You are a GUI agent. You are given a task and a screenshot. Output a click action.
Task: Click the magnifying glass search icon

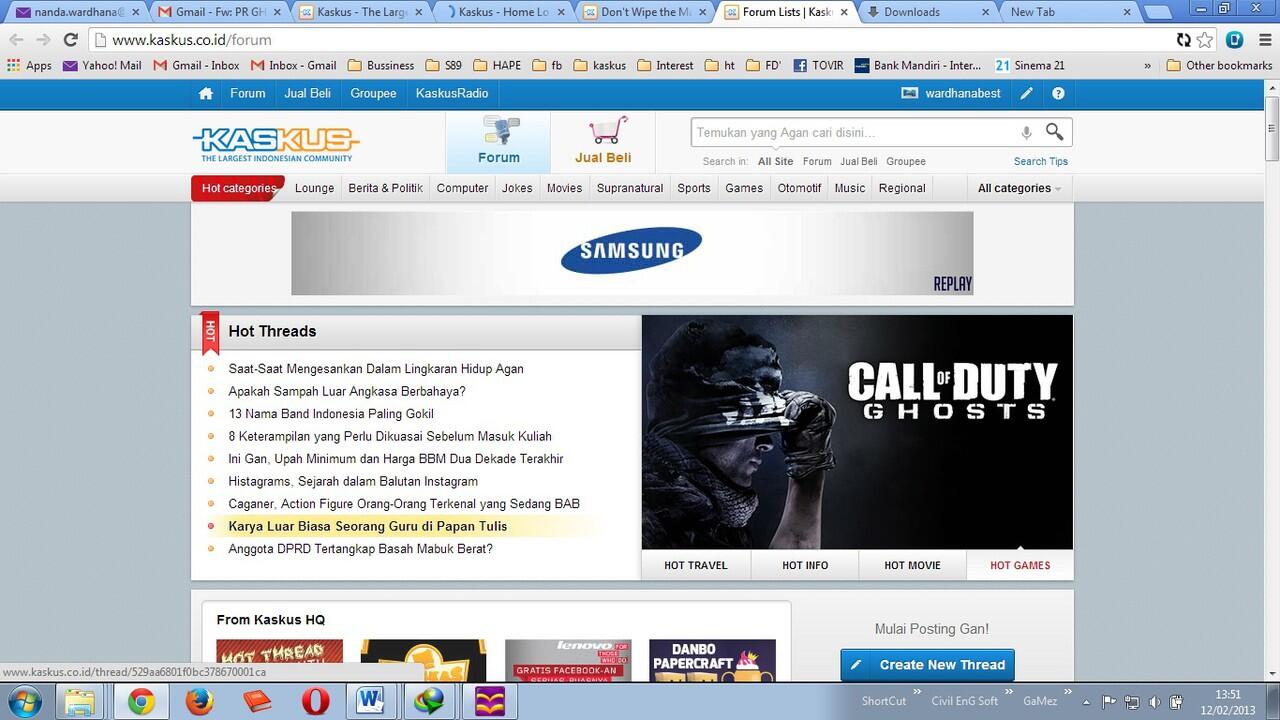pos(1054,132)
